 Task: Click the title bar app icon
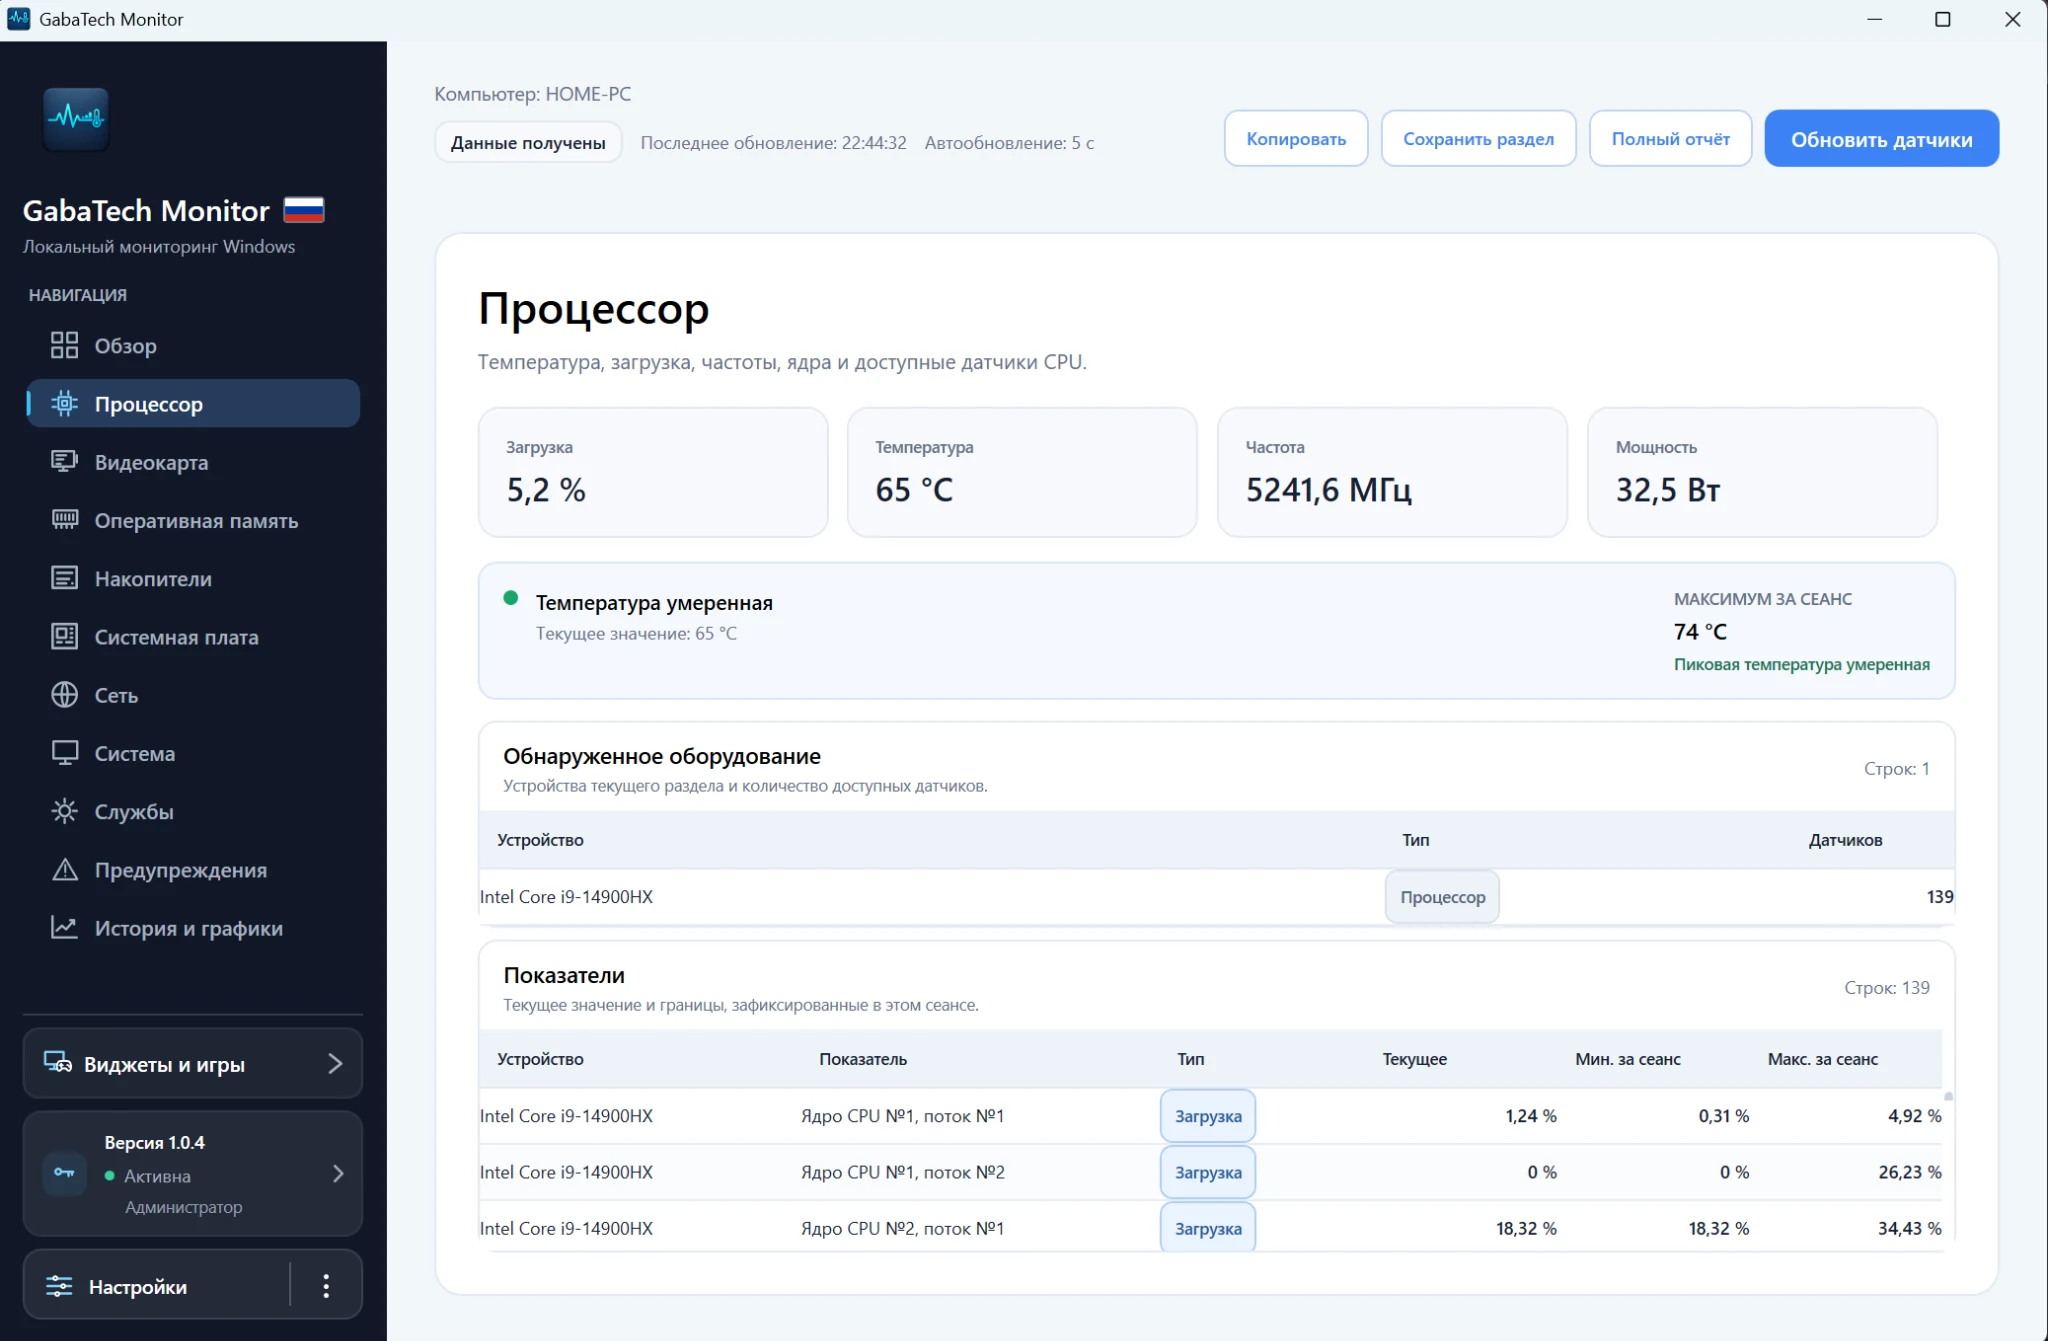18,19
